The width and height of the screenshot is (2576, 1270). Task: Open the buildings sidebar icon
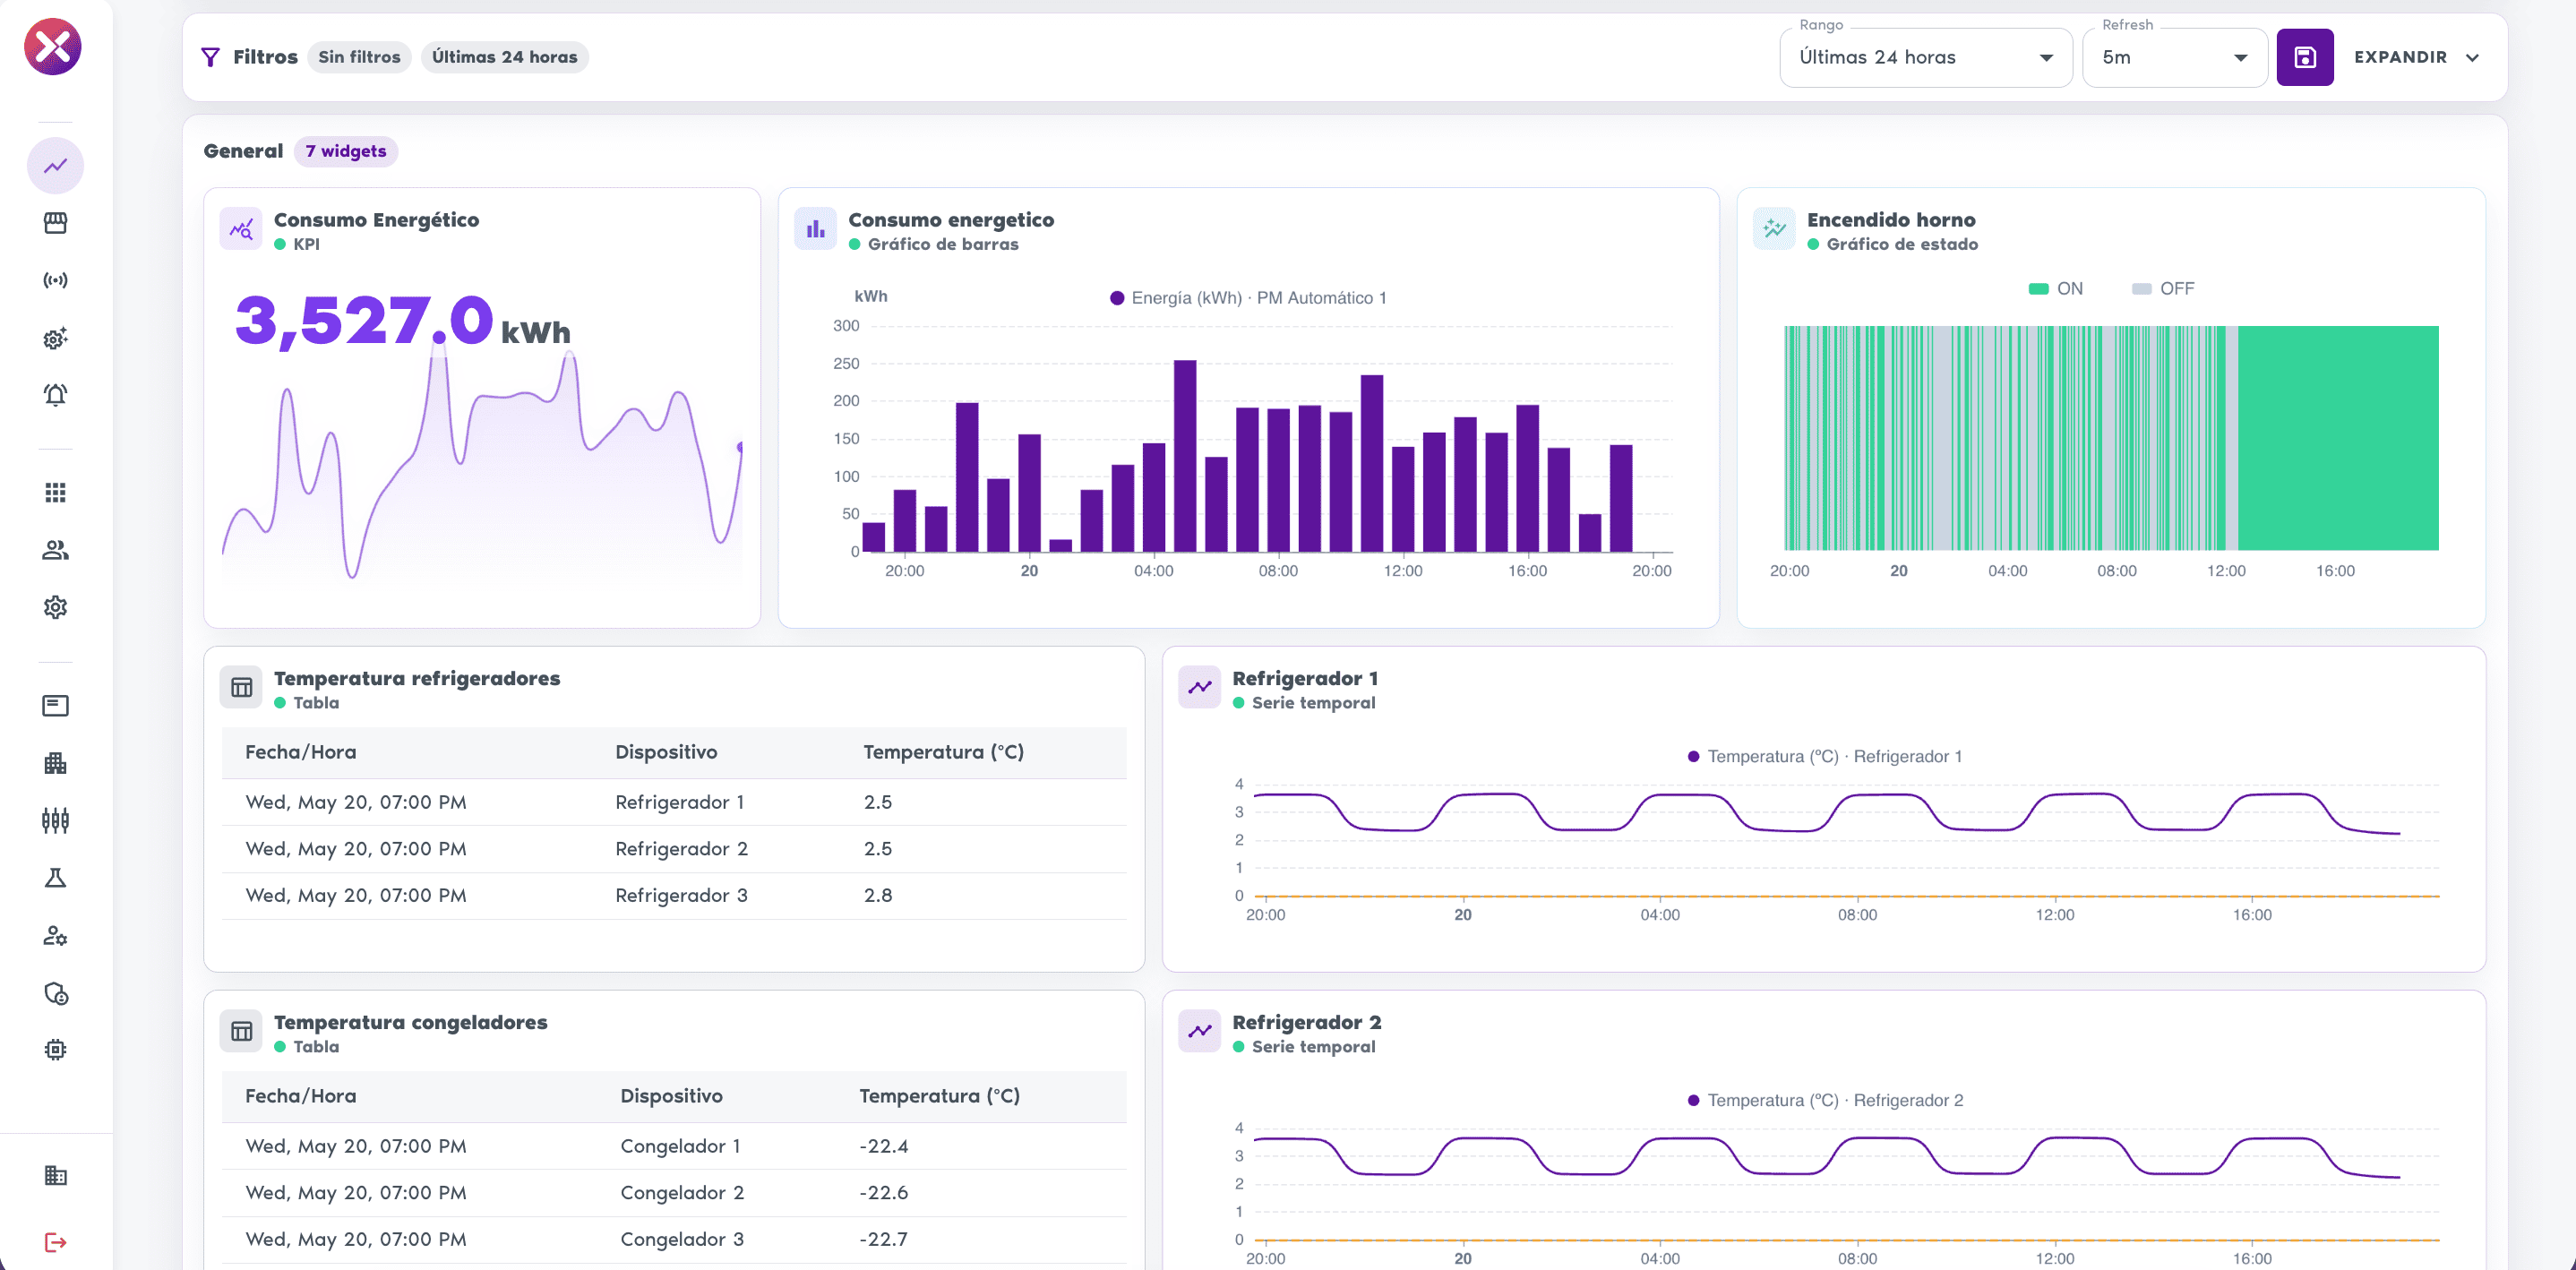click(56, 763)
